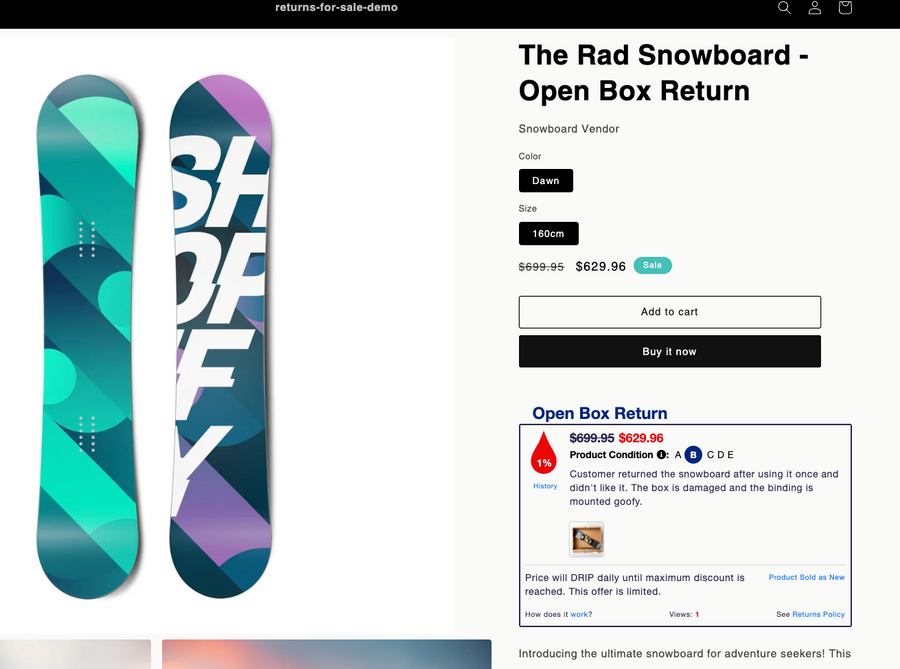Select the Dawn color option
Image resolution: width=900 pixels, height=669 pixels.
[x=546, y=181]
